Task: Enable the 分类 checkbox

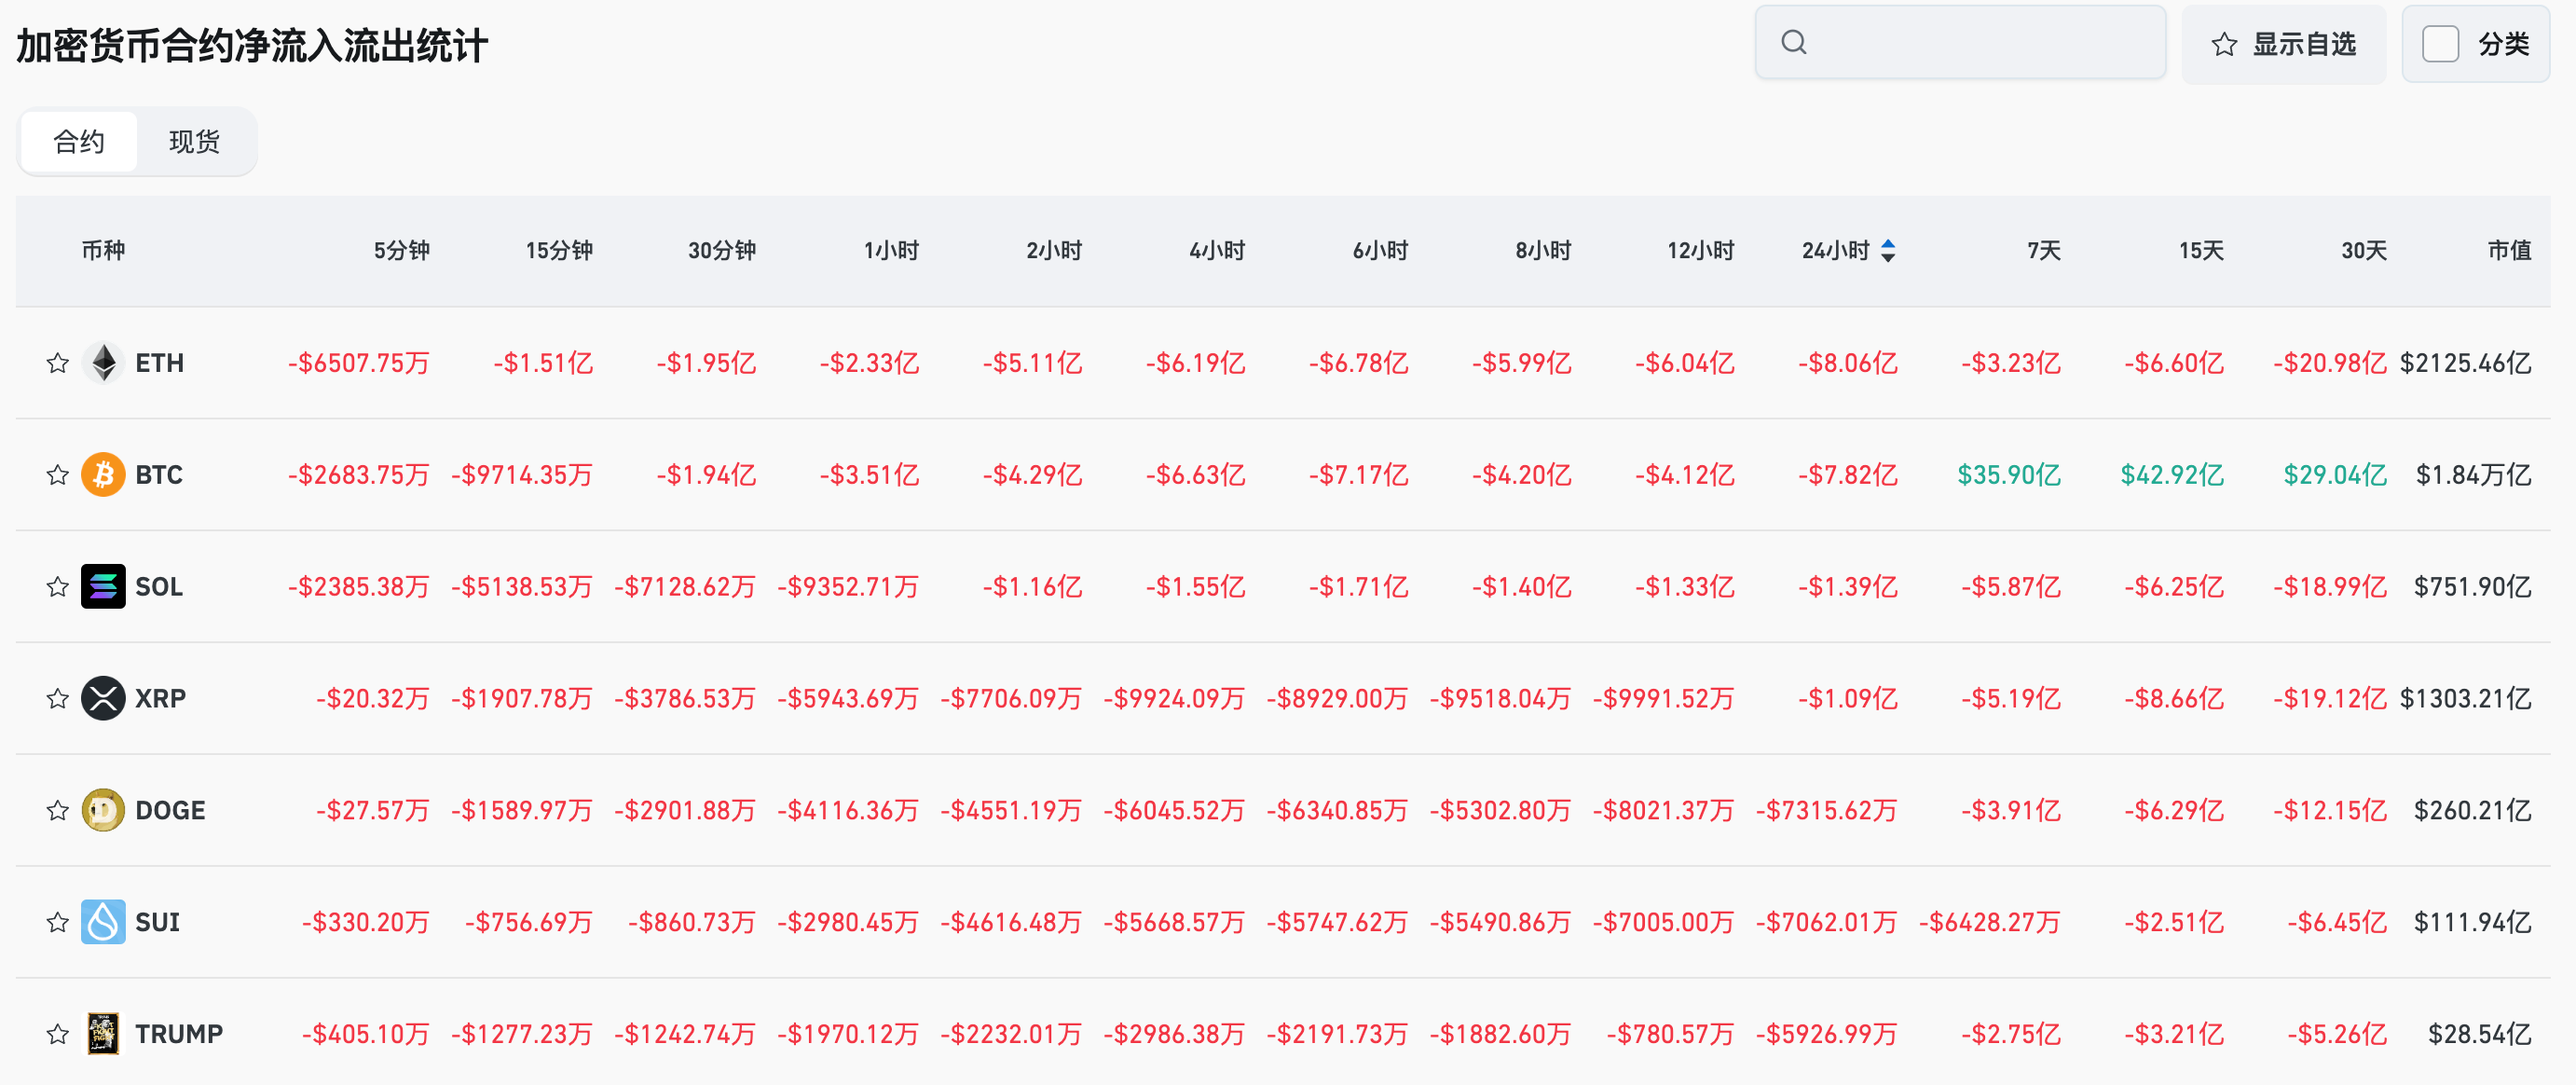Action: click(2440, 44)
